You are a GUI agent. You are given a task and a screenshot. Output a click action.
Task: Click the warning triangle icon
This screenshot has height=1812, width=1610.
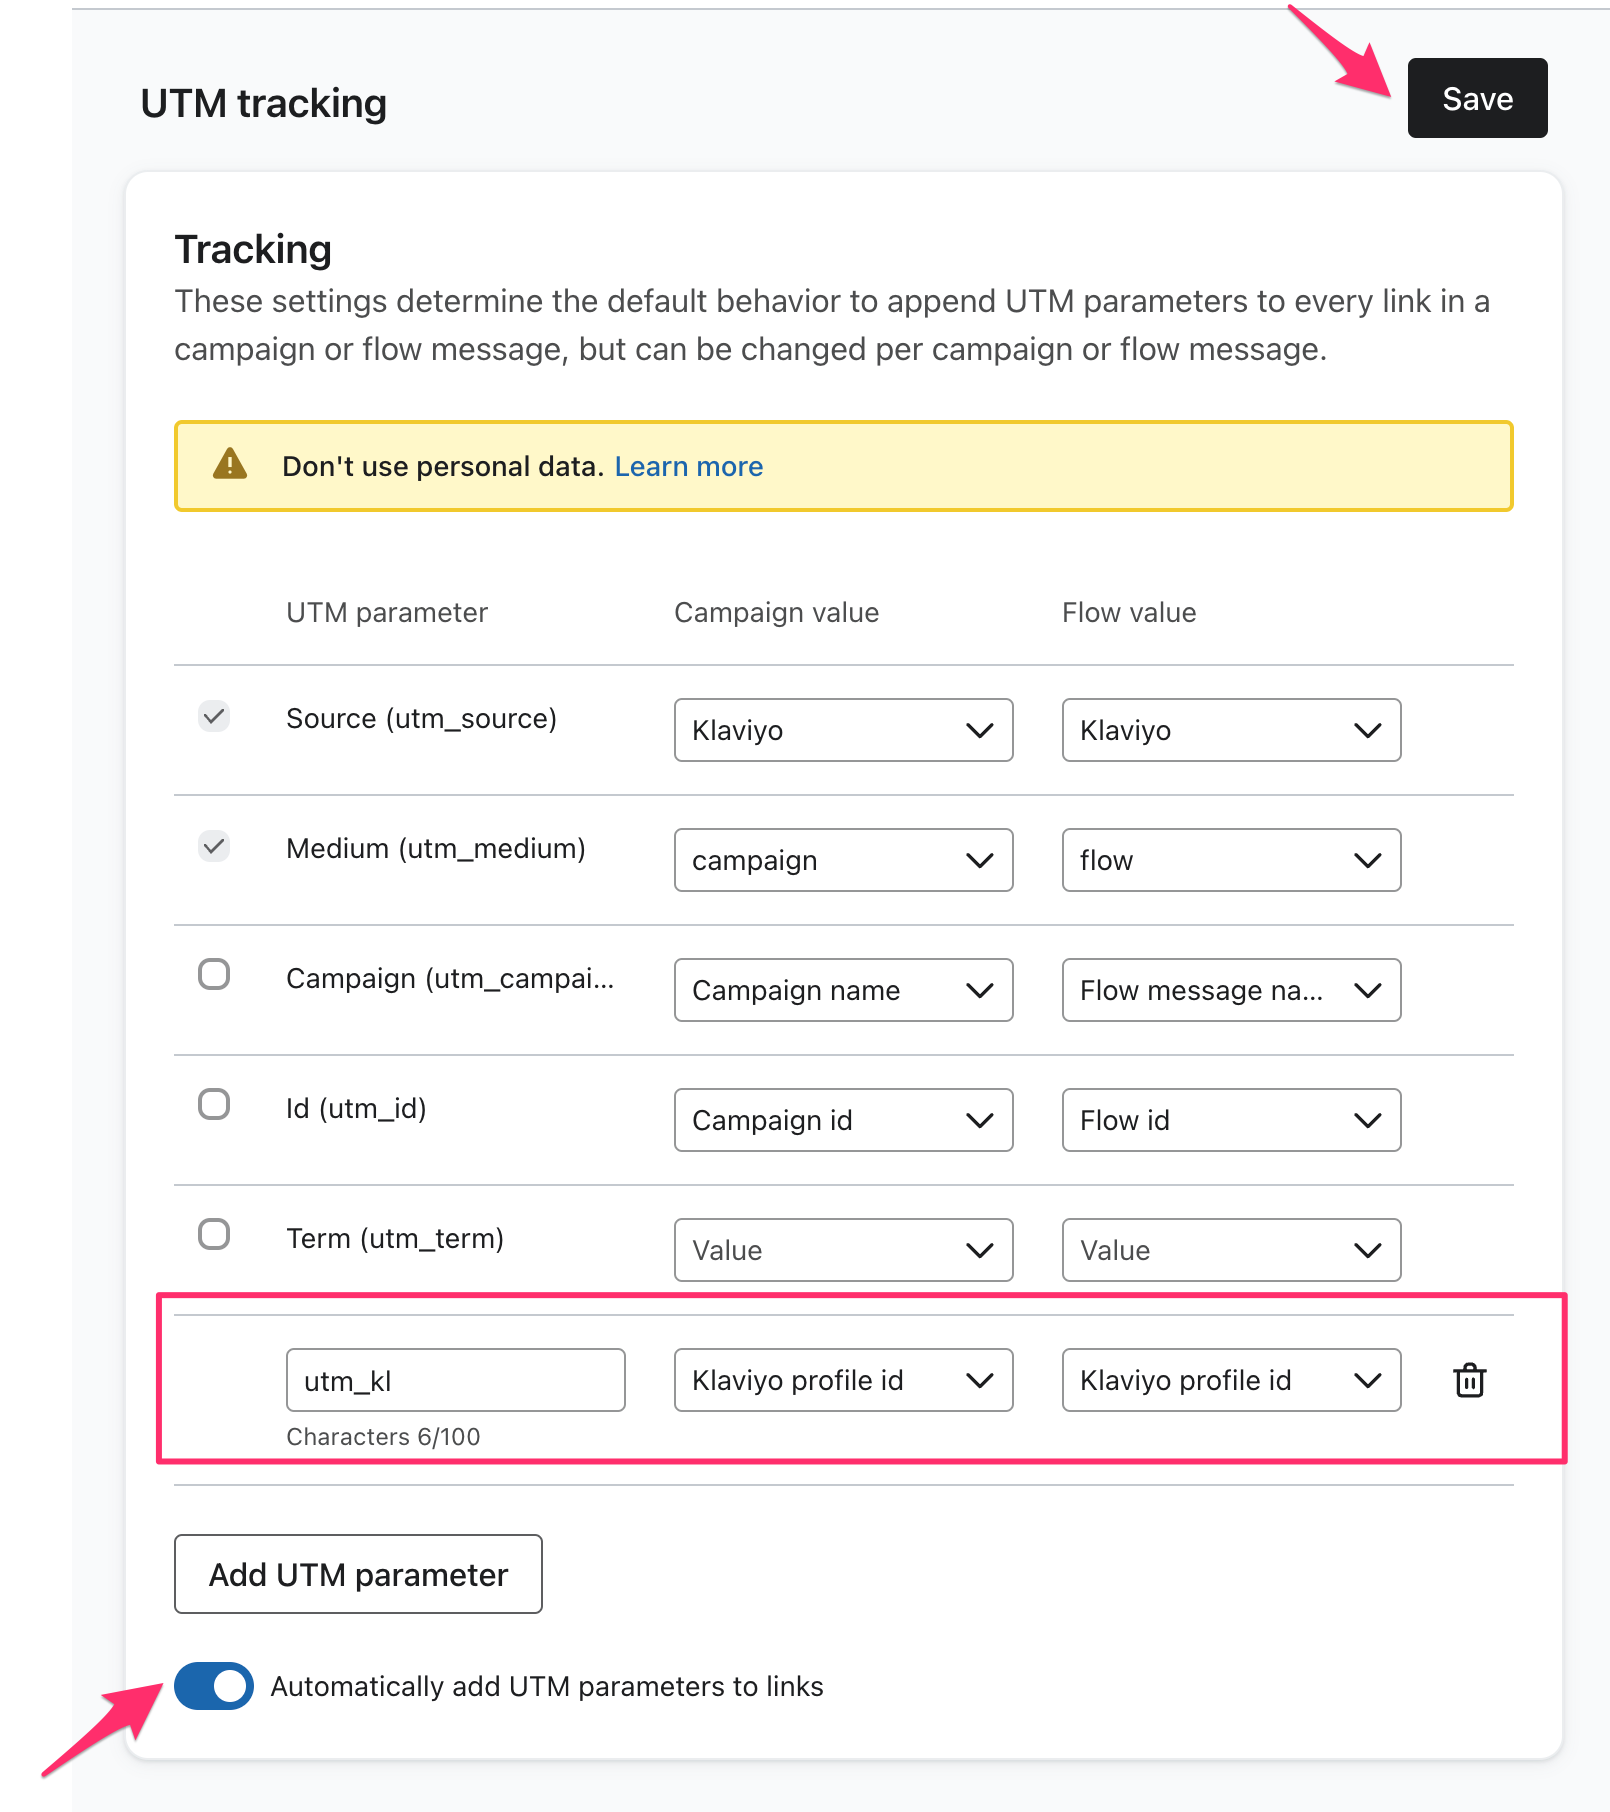[x=229, y=465]
